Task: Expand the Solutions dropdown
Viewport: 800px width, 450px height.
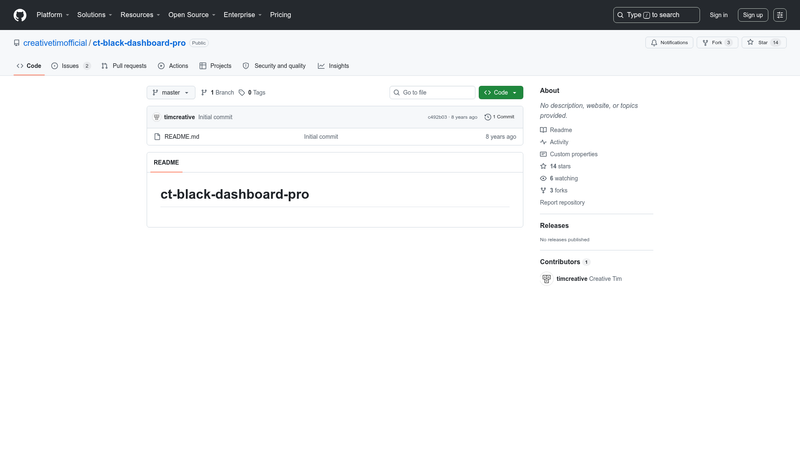Action: (x=94, y=15)
